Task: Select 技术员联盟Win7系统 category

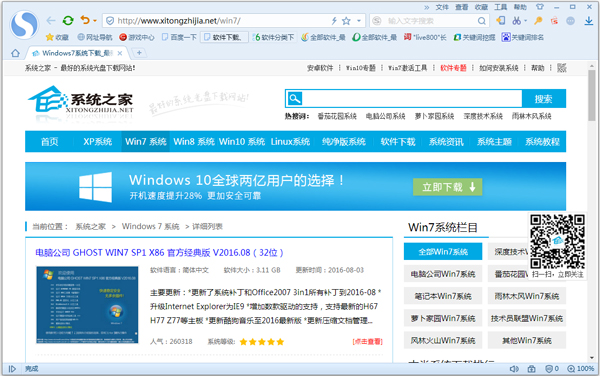Action: [527, 318]
